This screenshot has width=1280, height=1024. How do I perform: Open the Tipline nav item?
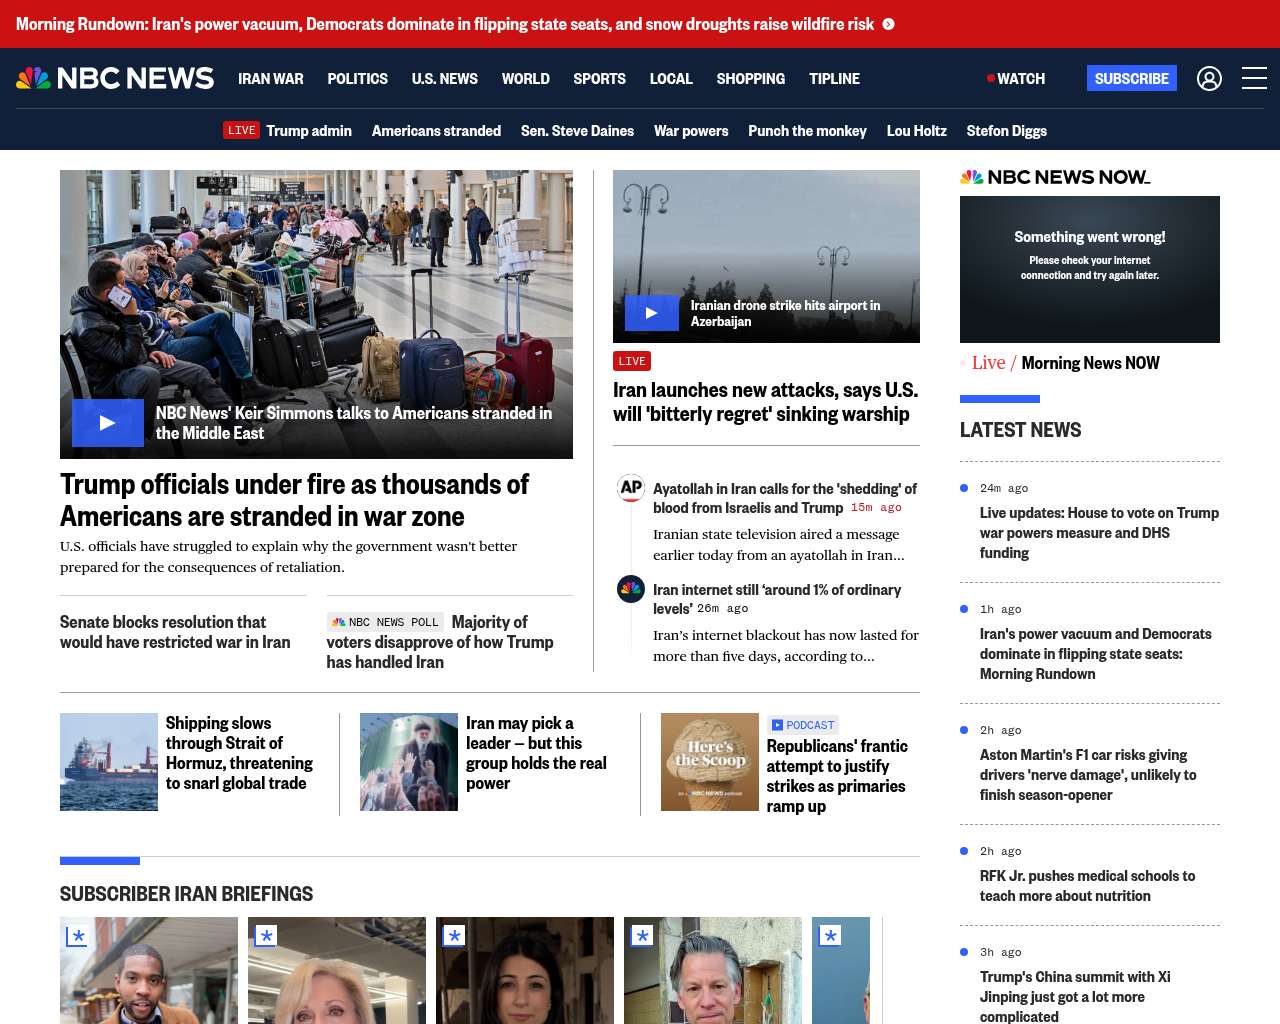[835, 78]
